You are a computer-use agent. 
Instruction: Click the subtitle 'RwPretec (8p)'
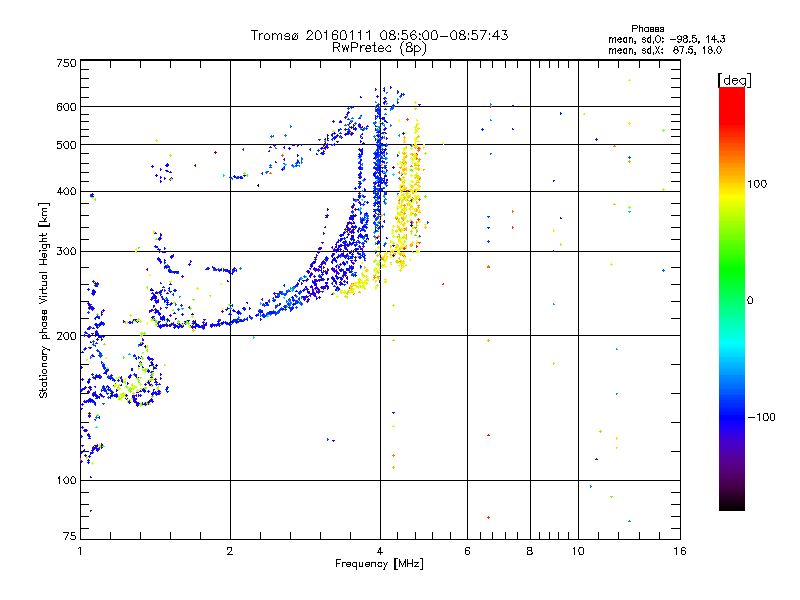point(379,48)
